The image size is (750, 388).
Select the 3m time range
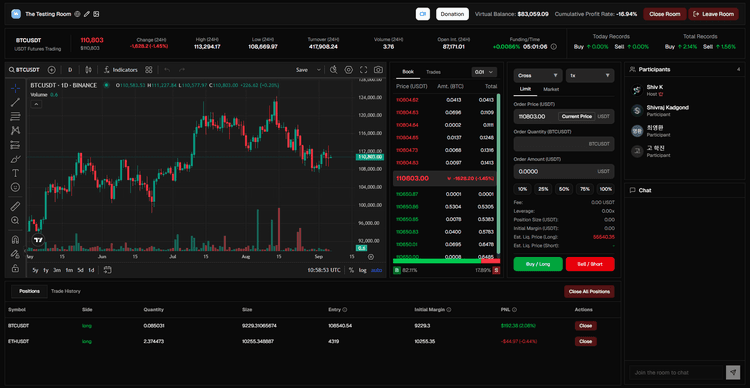coord(57,270)
